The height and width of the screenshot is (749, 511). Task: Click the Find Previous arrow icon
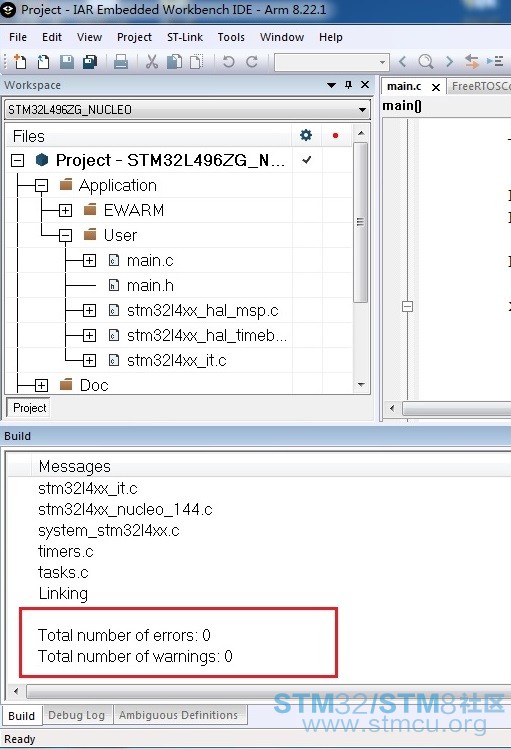(403, 62)
